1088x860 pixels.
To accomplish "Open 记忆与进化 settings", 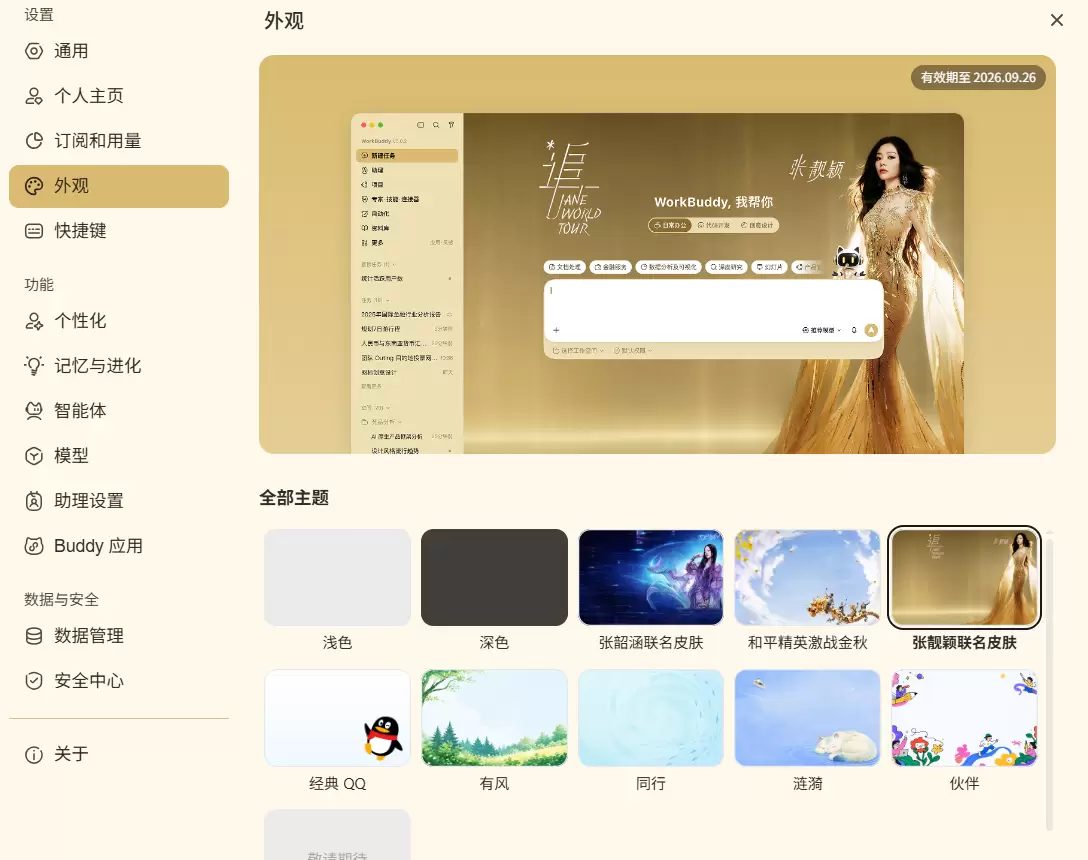I will point(119,366).
